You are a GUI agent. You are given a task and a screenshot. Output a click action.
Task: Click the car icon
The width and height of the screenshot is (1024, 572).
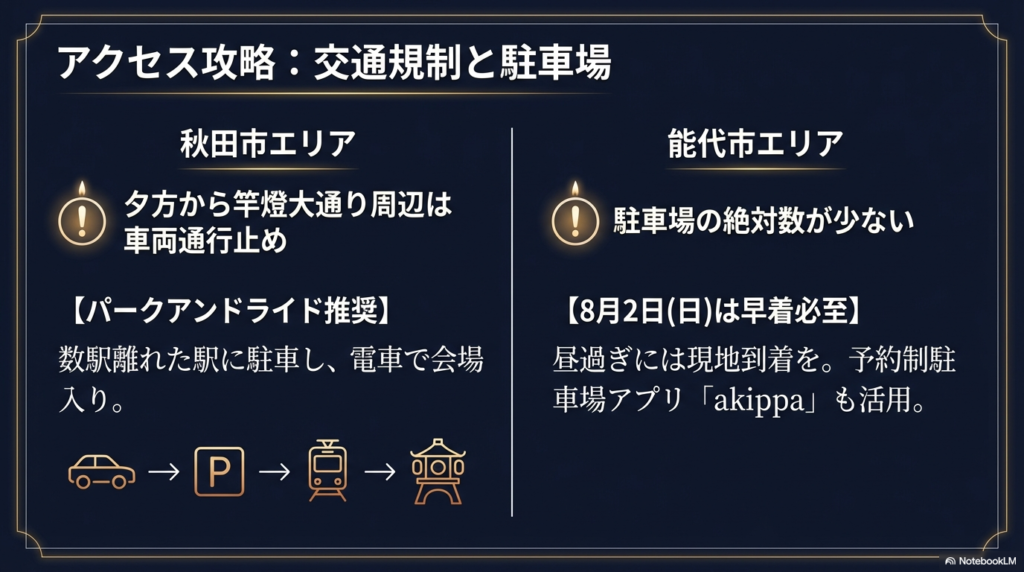tap(101, 471)
